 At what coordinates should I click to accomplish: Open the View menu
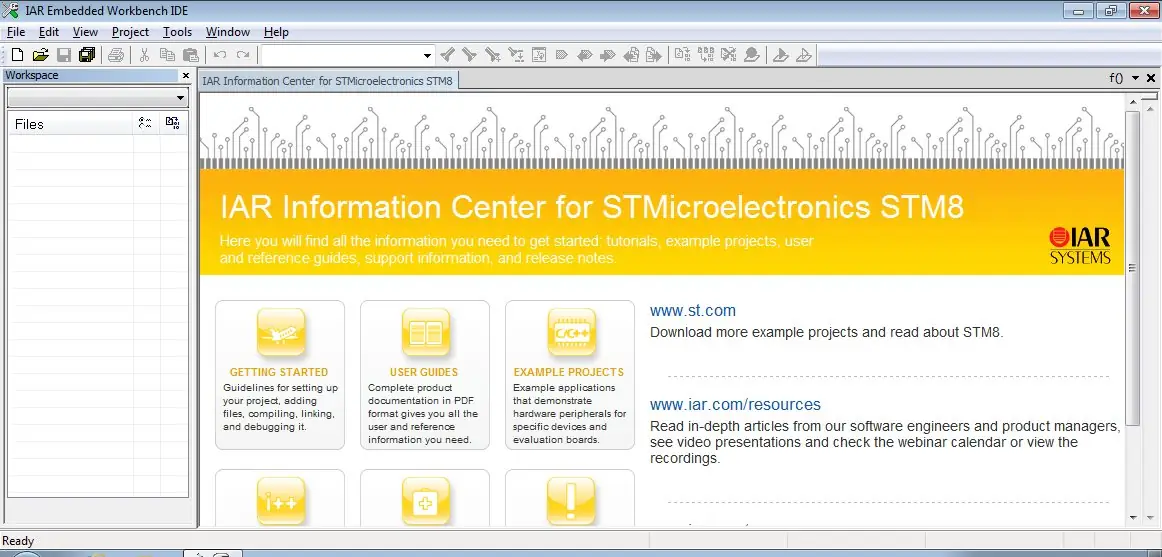85,32
